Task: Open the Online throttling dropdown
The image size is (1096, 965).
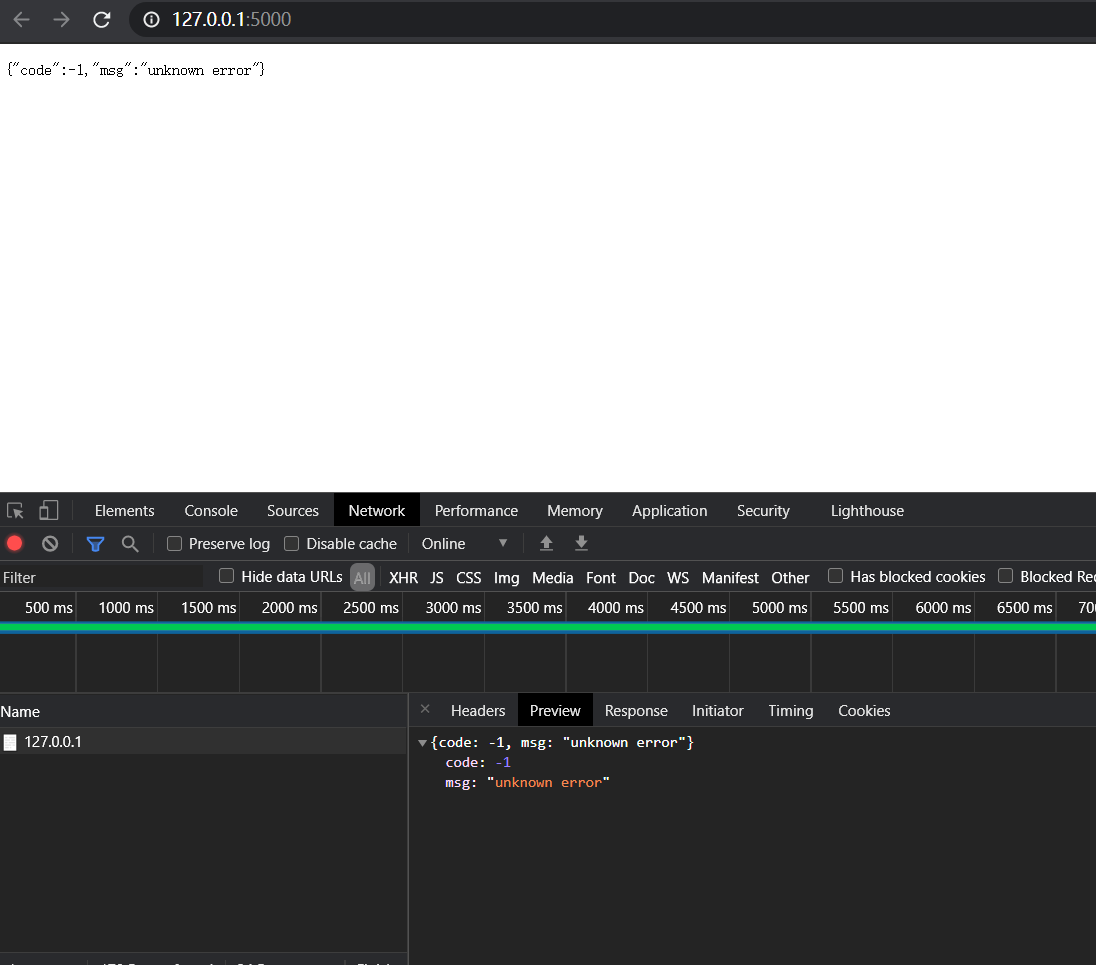Action: [x=465, y=543]
